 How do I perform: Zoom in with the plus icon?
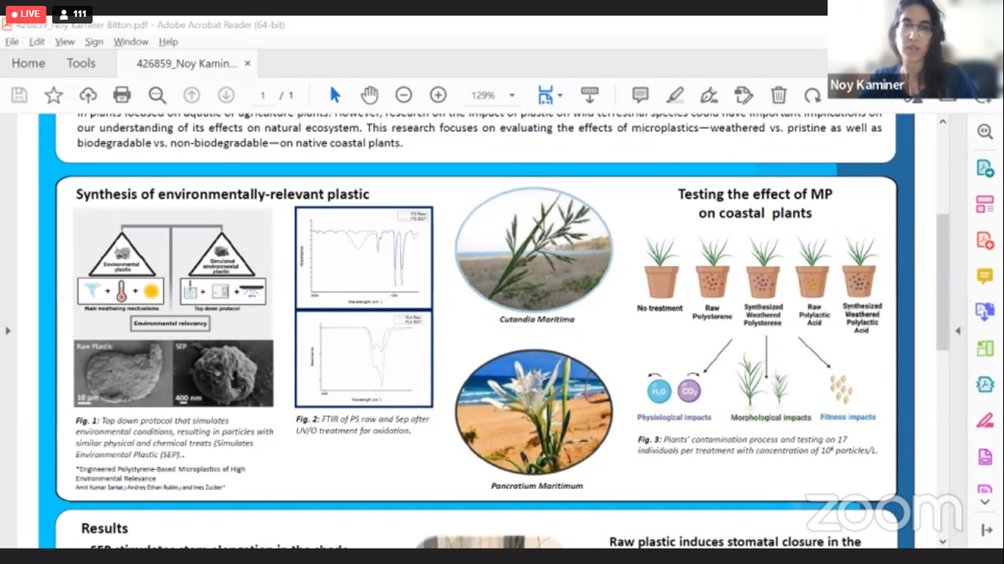tap(438, 95)
